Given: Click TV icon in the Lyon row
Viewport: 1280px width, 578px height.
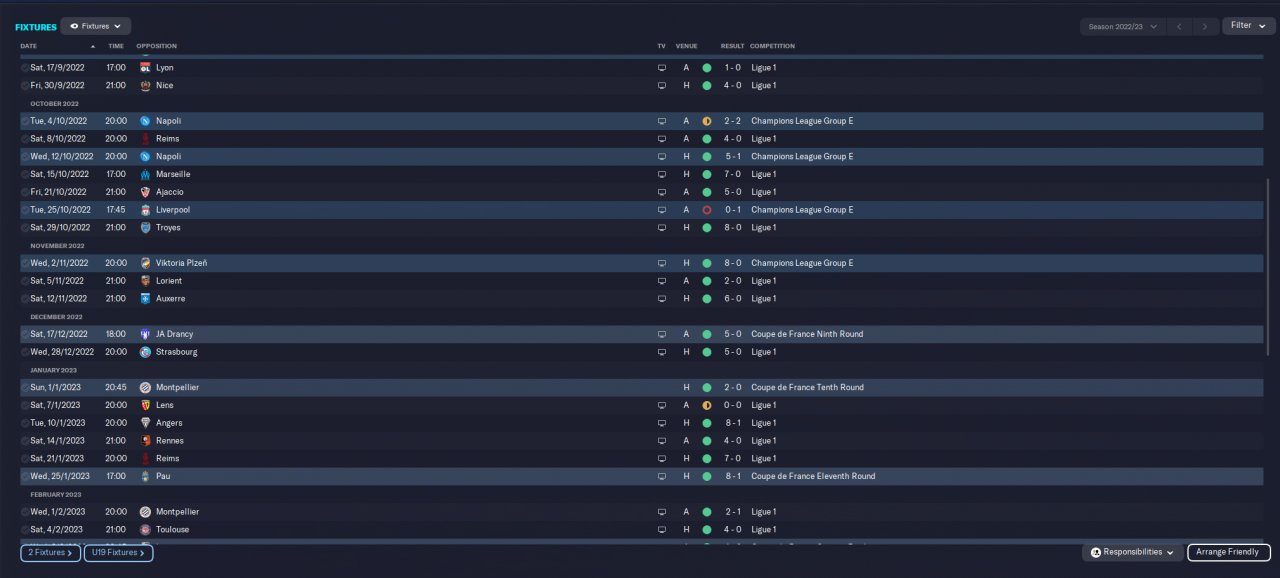Looking at the screenshot, I should tap(661, 68).
